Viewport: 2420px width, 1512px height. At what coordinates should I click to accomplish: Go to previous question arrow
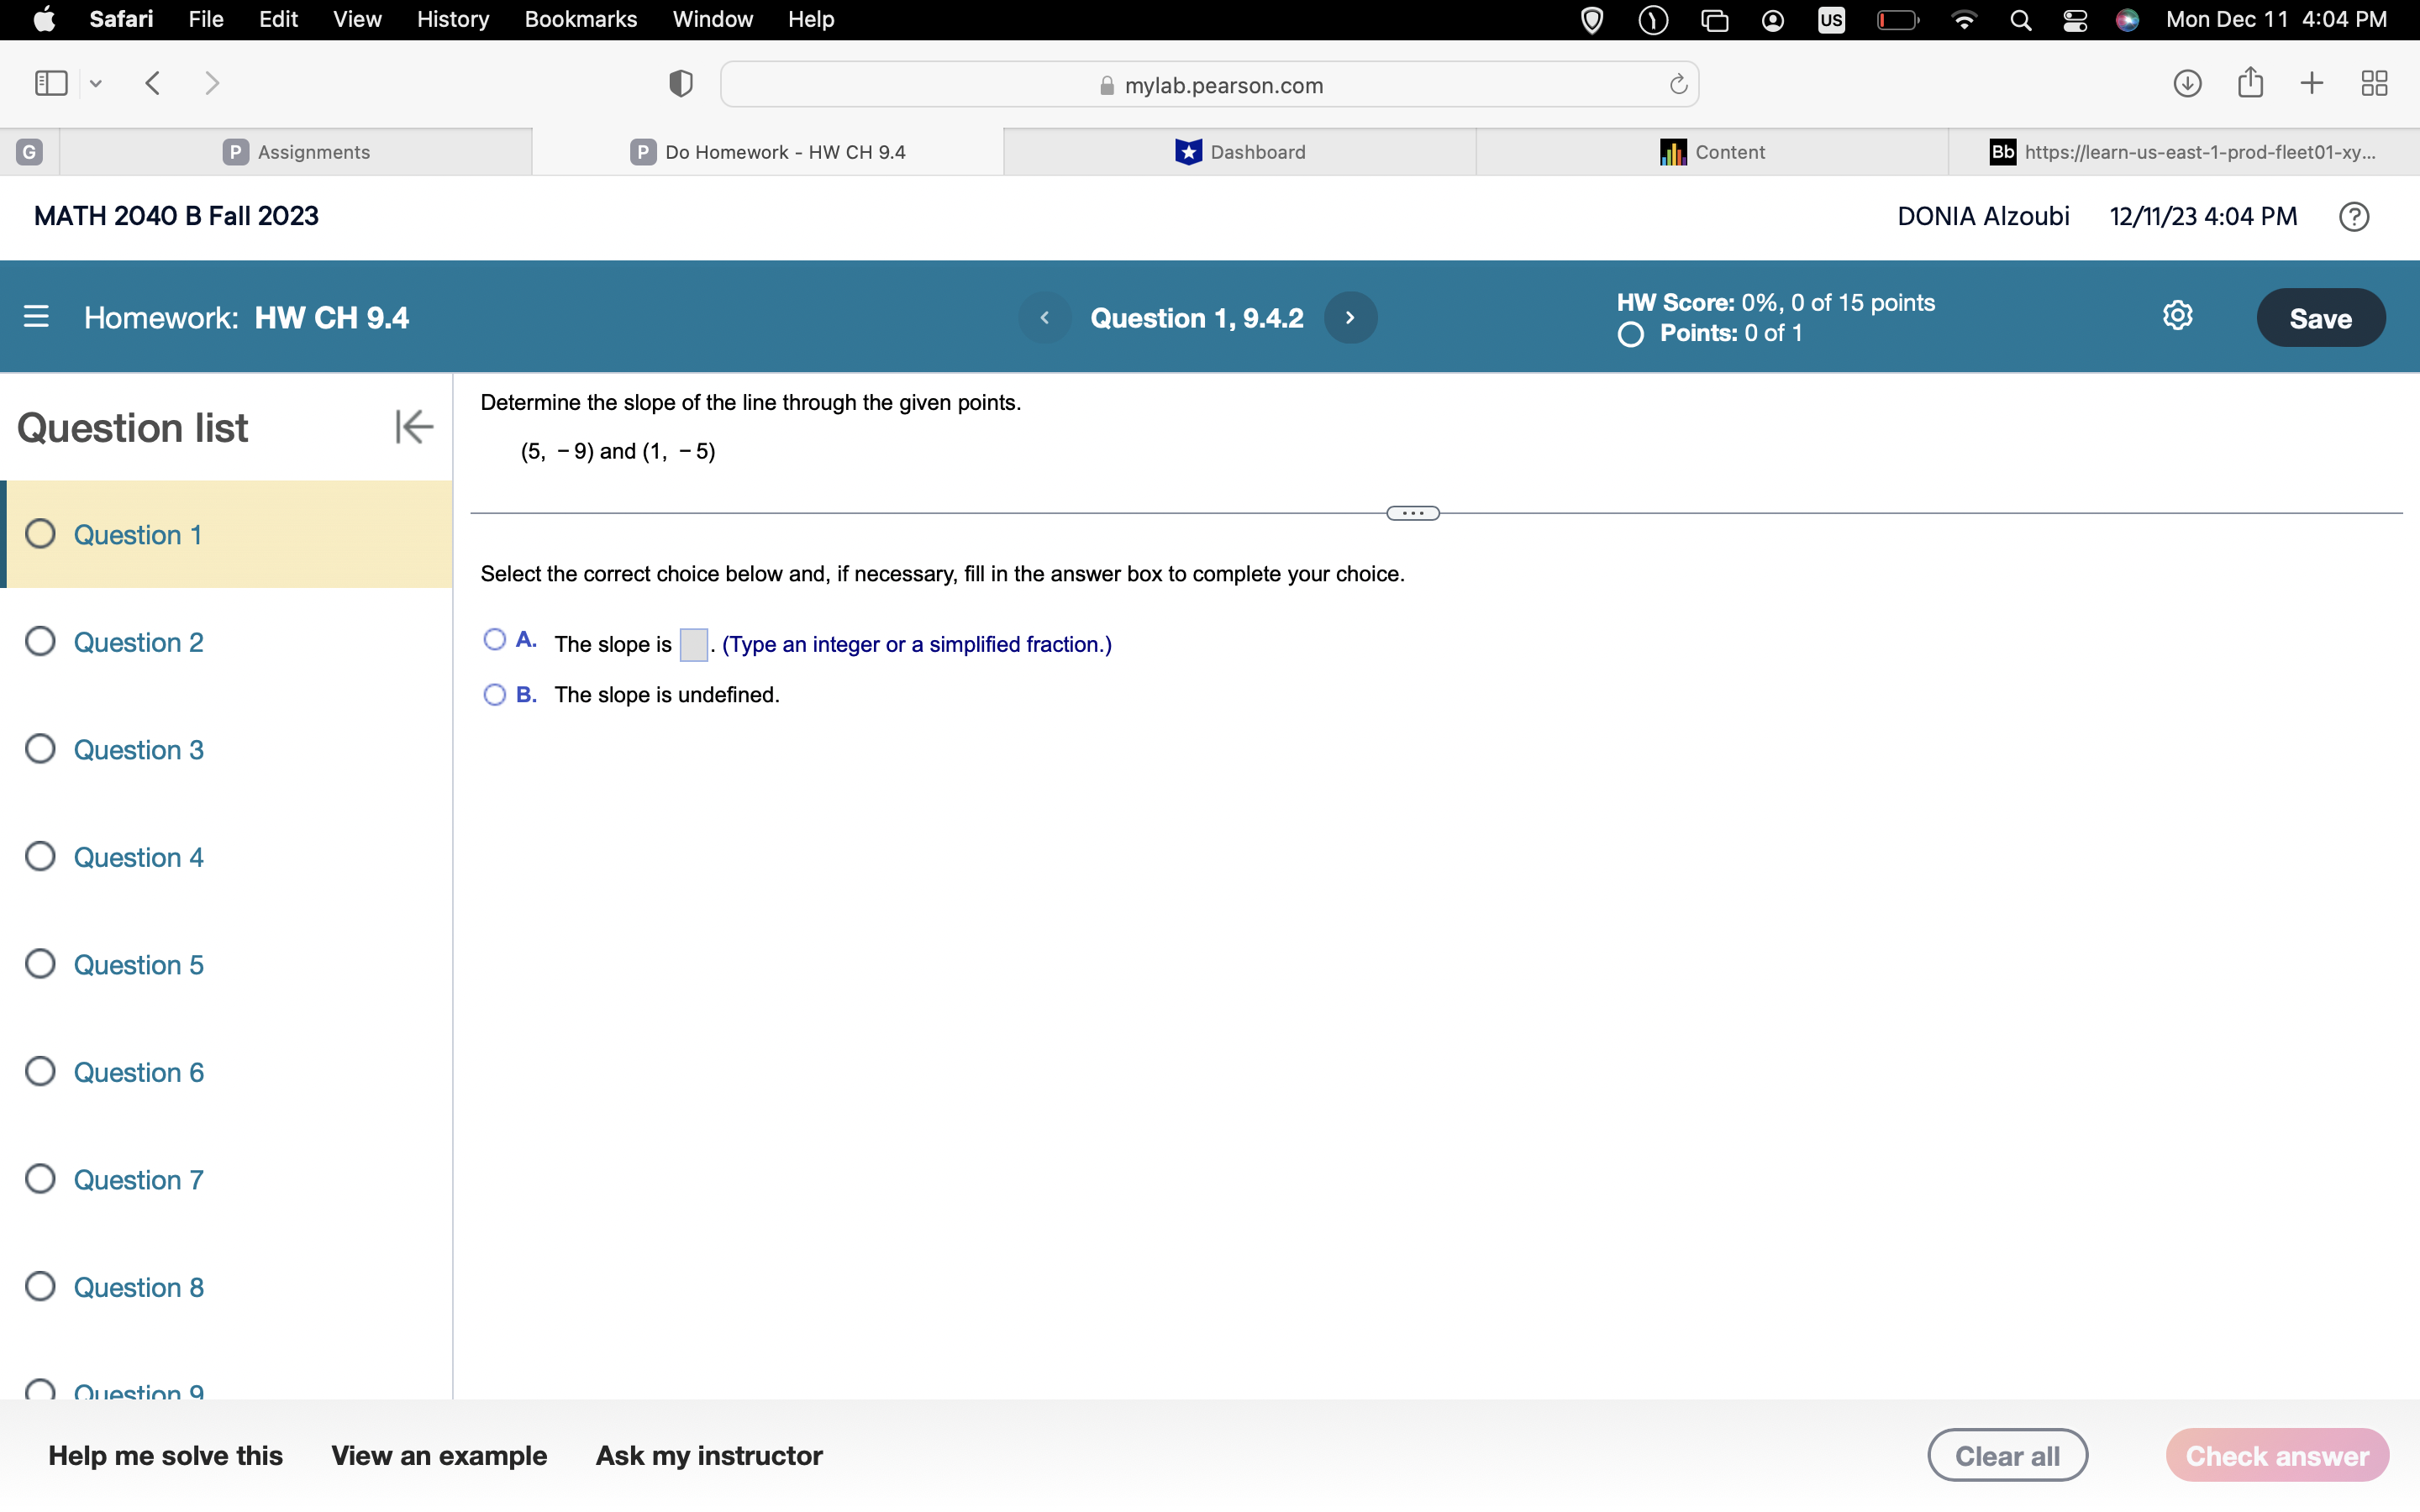[x=1044, y=317]
